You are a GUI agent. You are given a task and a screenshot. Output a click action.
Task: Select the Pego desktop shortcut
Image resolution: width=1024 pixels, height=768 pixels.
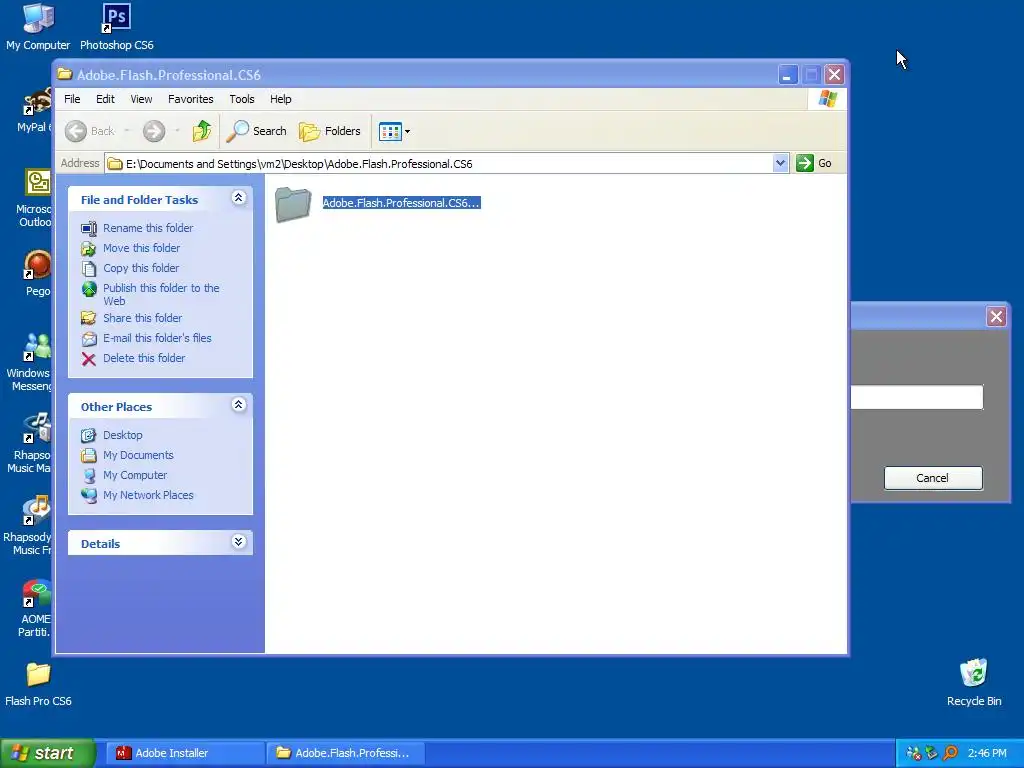38,274
